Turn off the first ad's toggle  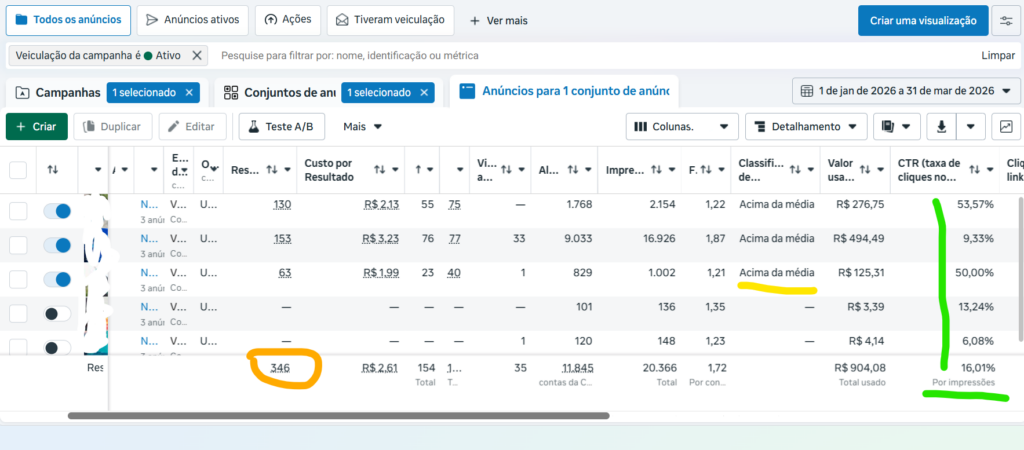(58, 211)
